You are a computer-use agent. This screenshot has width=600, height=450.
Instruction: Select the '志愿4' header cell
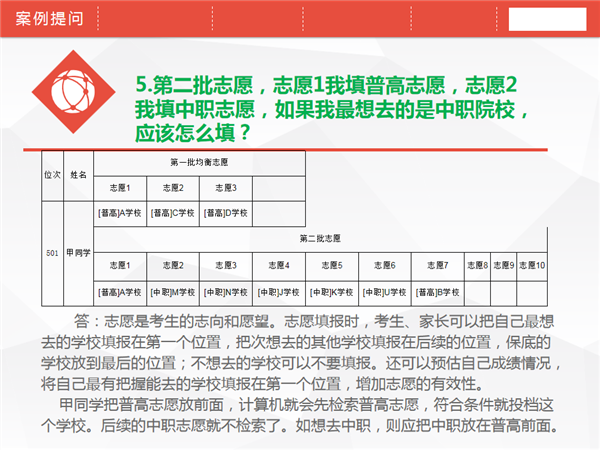click(279, 266)
